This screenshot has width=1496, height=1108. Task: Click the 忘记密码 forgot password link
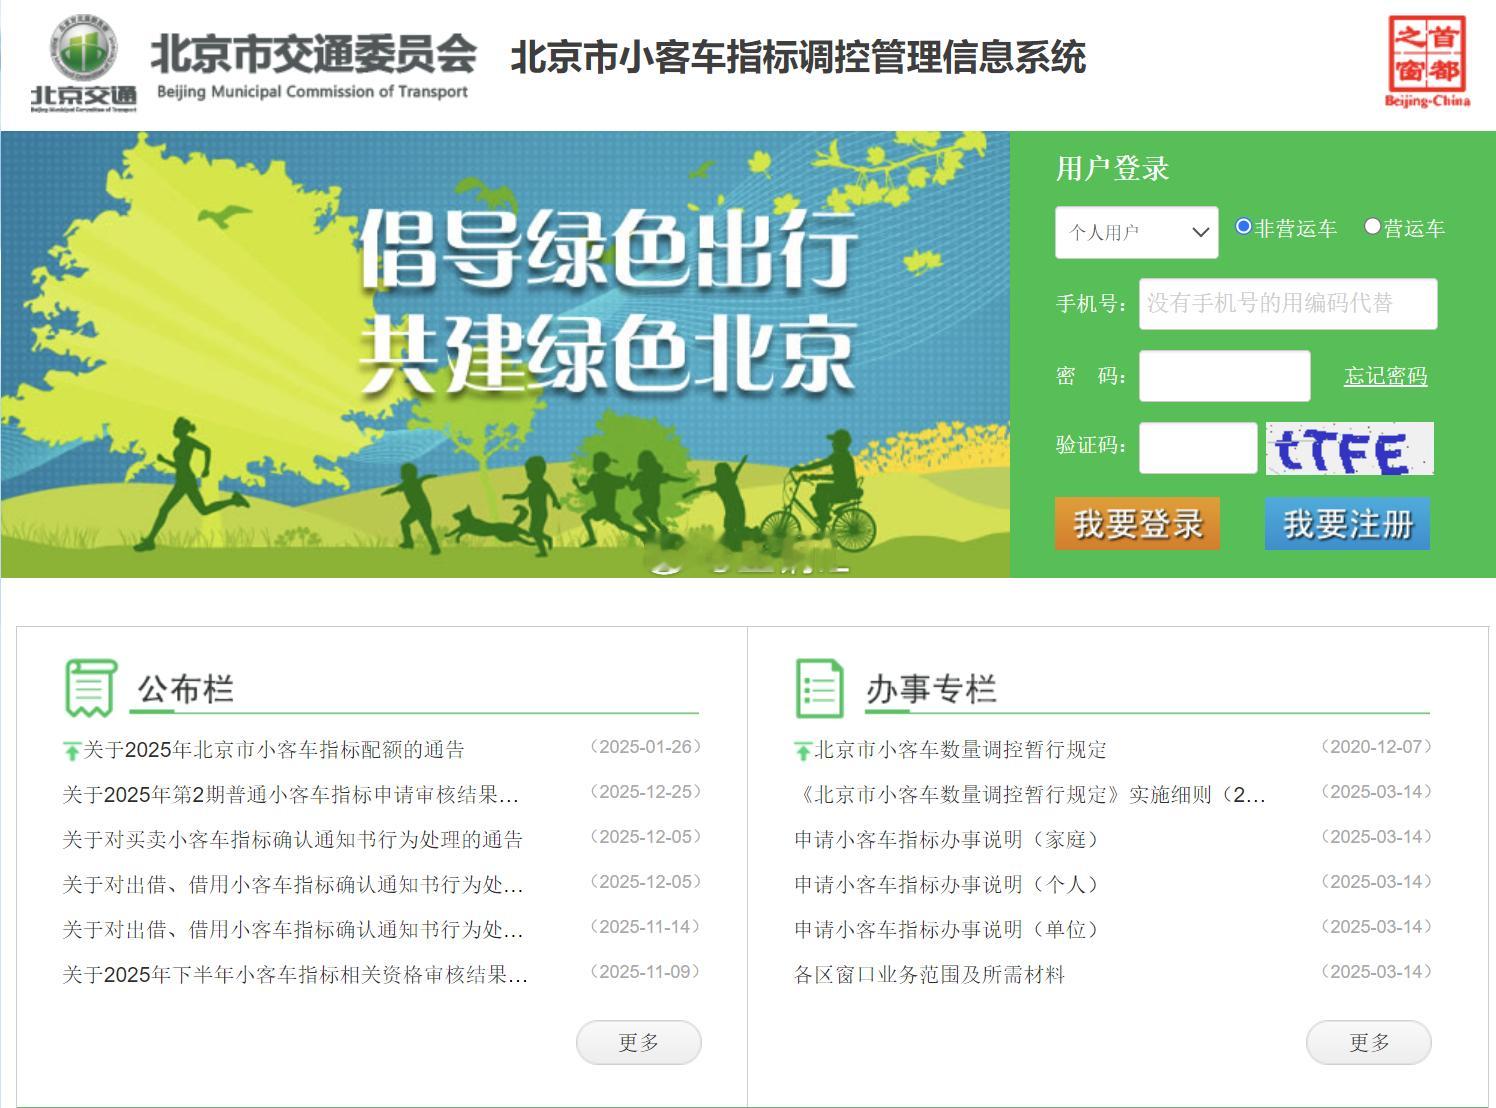[1385, 376]
